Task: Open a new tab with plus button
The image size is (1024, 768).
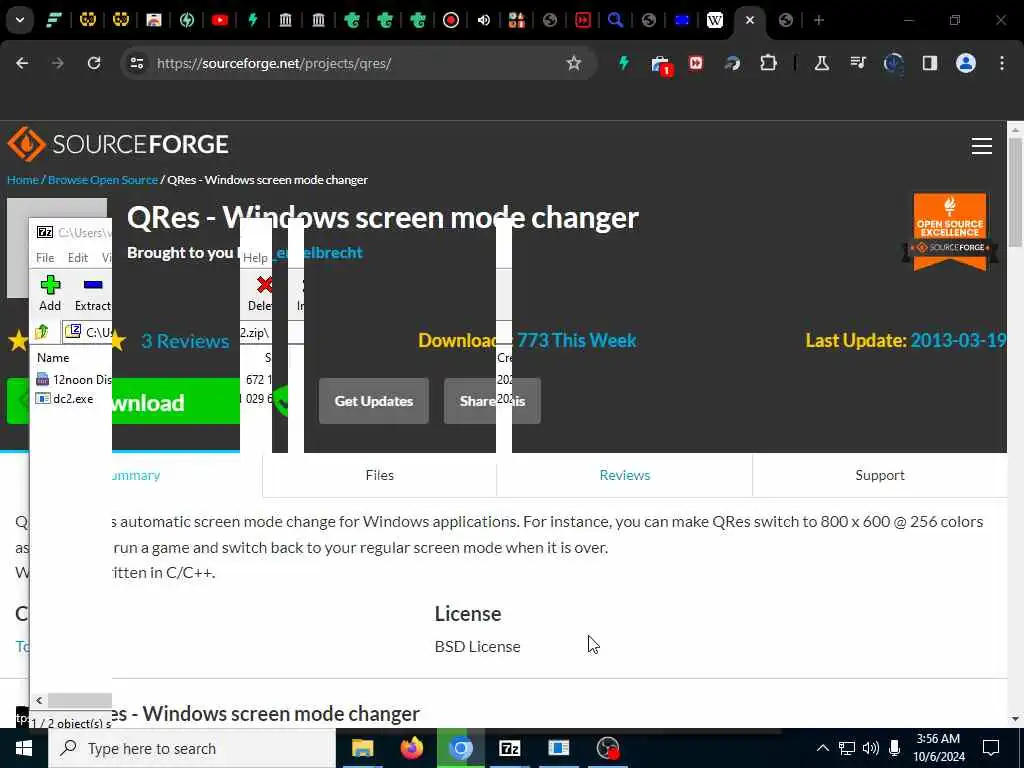Action: pyautogui.click(x=819, y=20)
